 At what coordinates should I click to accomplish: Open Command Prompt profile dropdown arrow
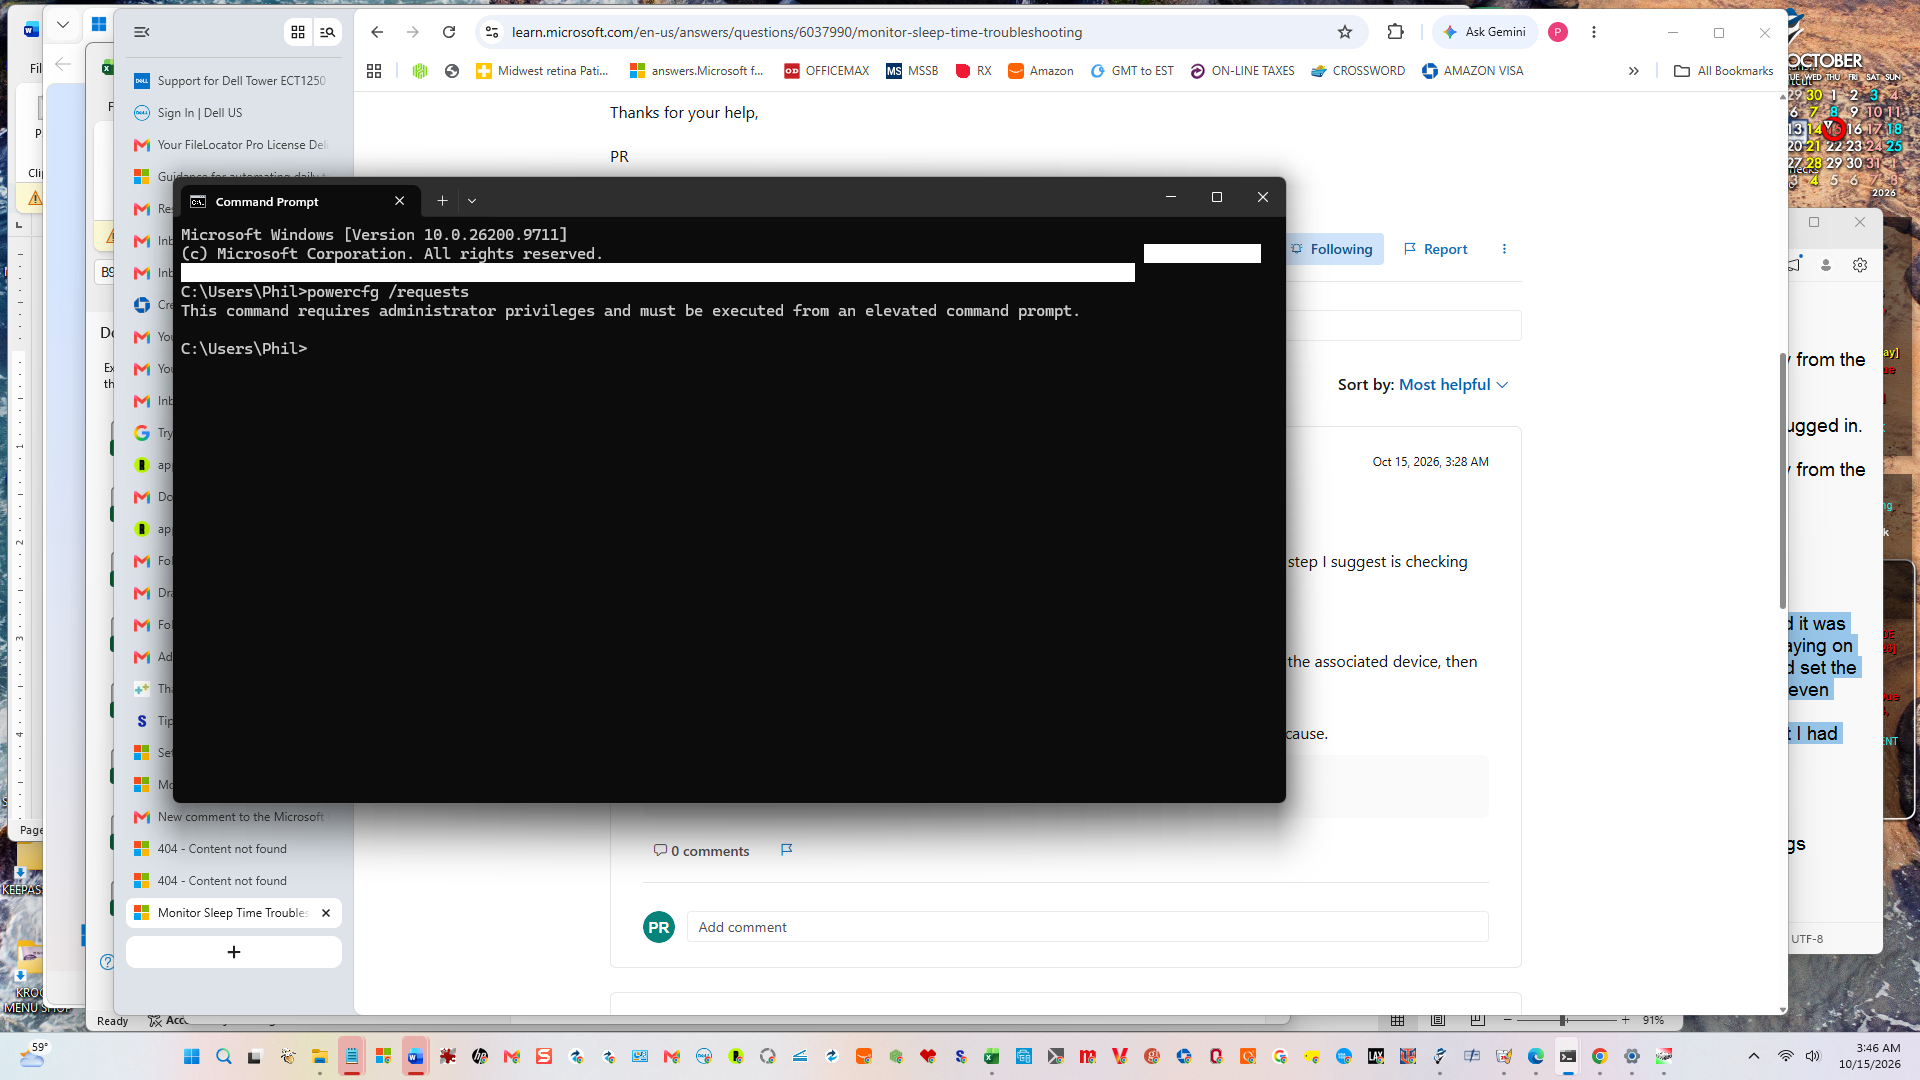click(x=472, y=201)
